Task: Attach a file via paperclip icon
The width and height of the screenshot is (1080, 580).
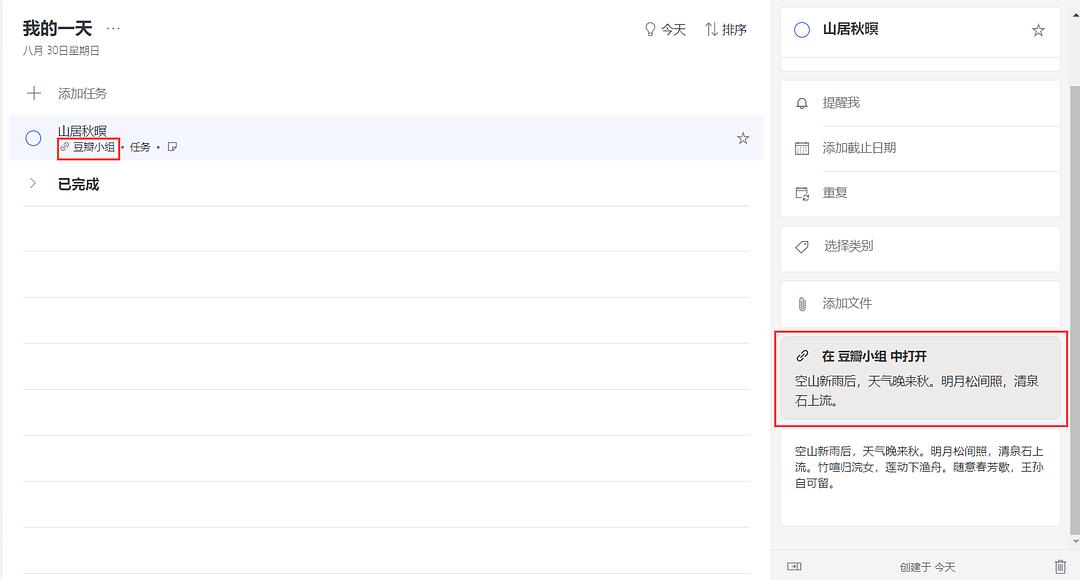Action: pyautogui.click(x=801, y=303)
